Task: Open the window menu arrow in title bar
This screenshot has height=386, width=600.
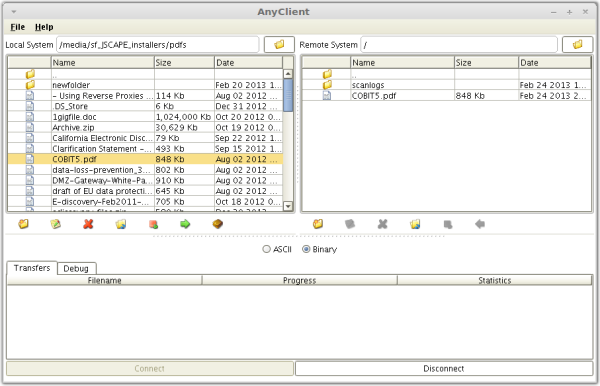Action: pyautogui.click(x=14, y=11)
